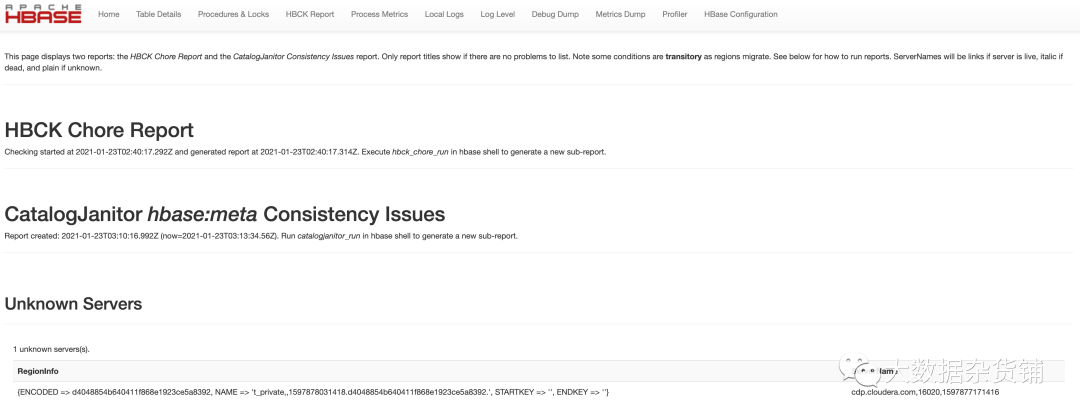1080x419 pixels.
Task: Click the CatalogJanitor Consistency Issues heading
Action: point(225,214)
